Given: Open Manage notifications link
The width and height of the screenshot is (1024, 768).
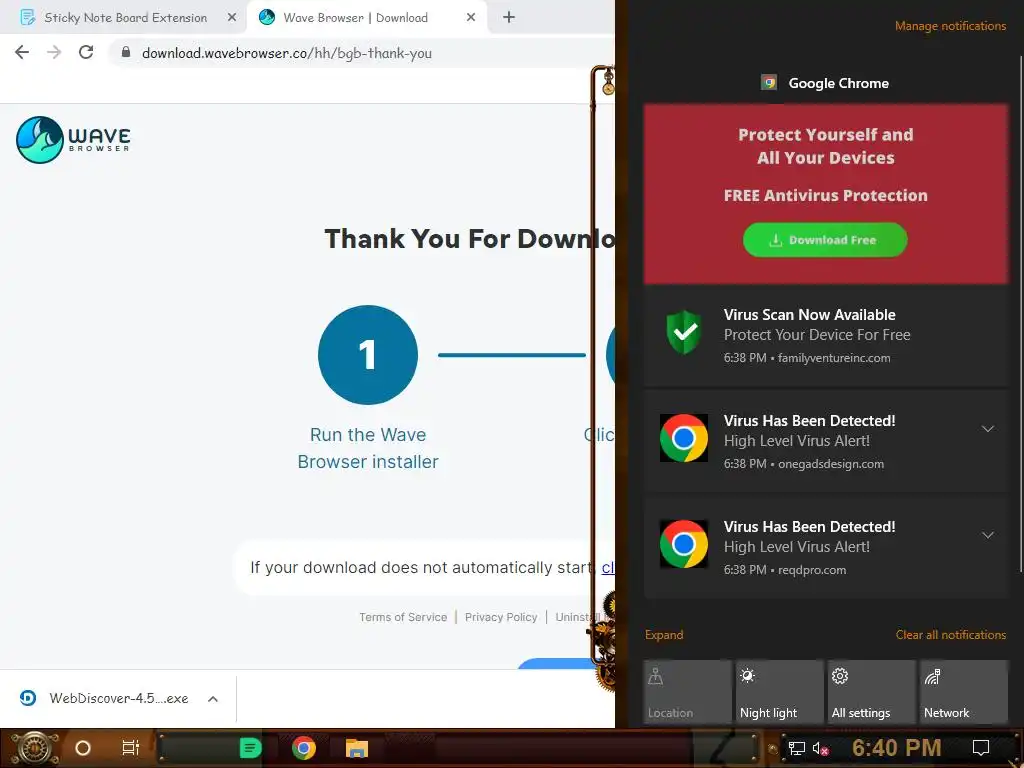Looking at the screenshot, I should tap(950, 26).
